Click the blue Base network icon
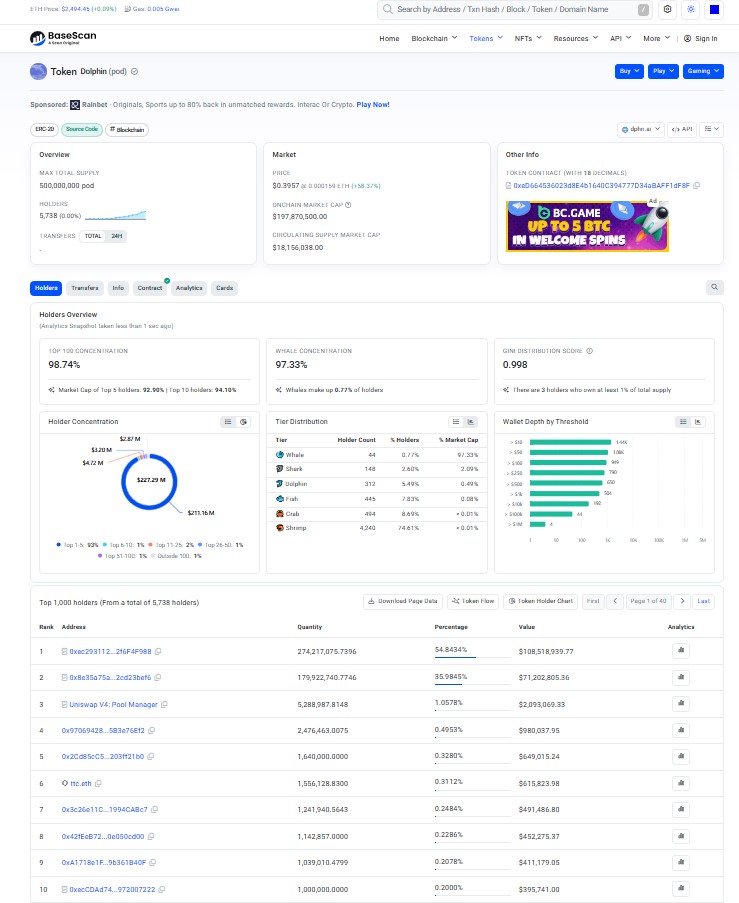Viewport: 739px width, 903px height. tap(714, 9)
